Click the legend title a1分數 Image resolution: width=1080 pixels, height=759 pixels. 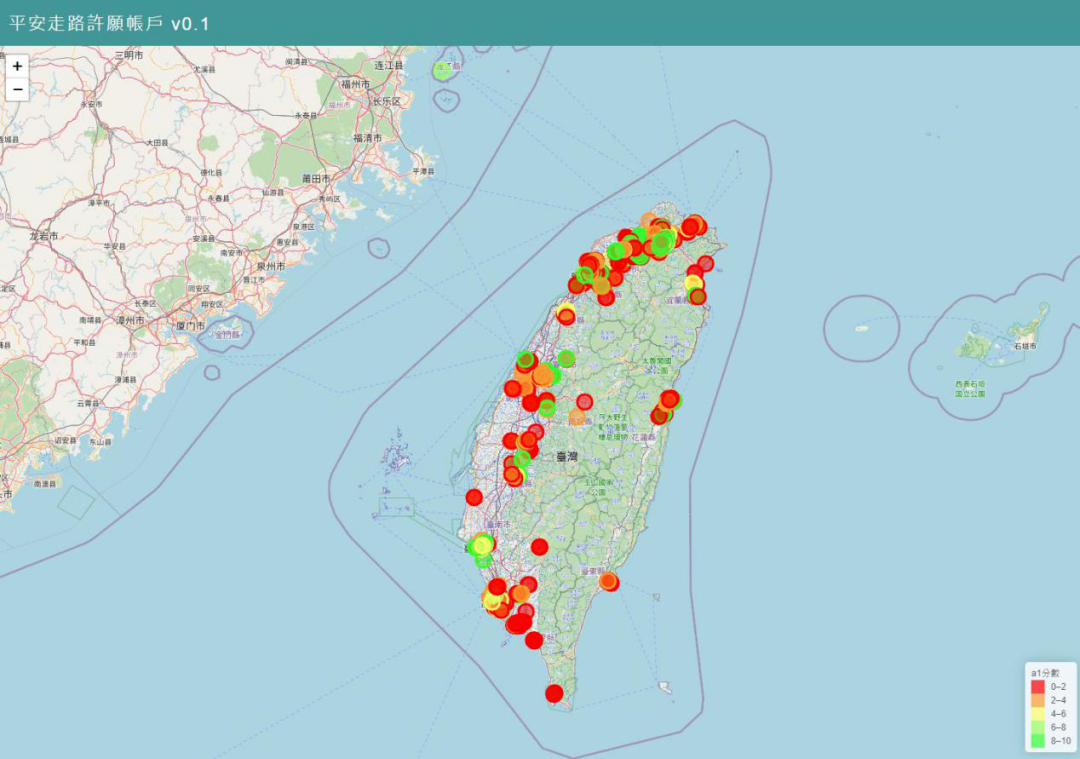point(1045,673)
